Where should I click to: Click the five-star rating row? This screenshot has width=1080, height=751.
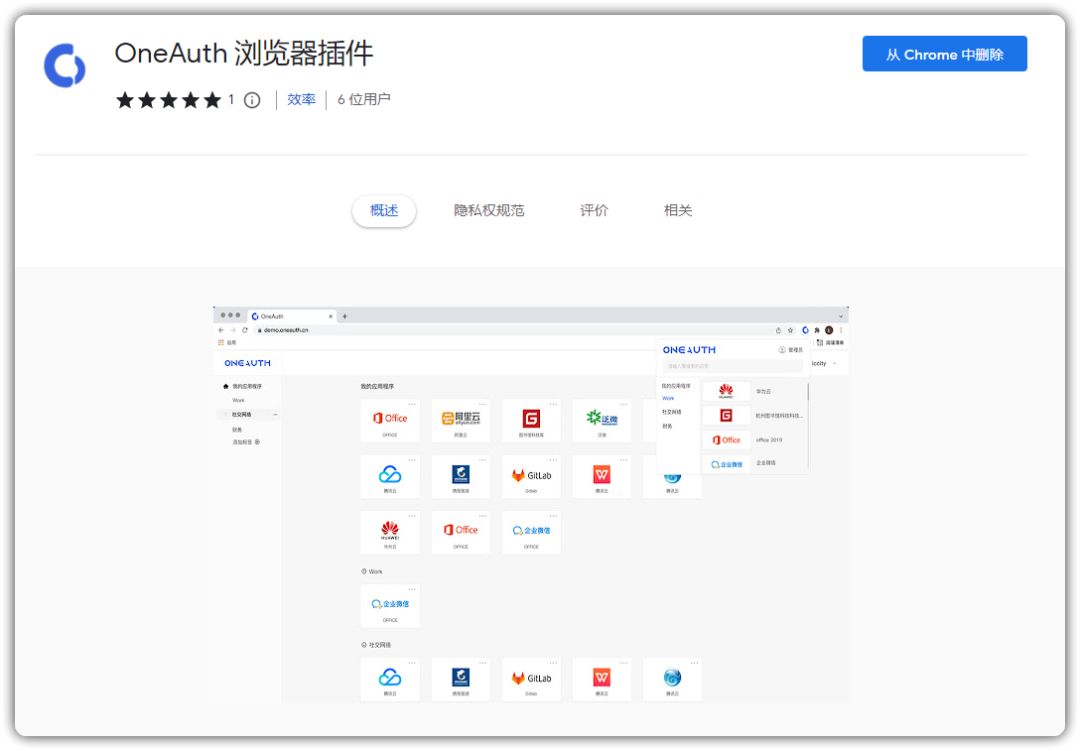click(x=169, y=101)
